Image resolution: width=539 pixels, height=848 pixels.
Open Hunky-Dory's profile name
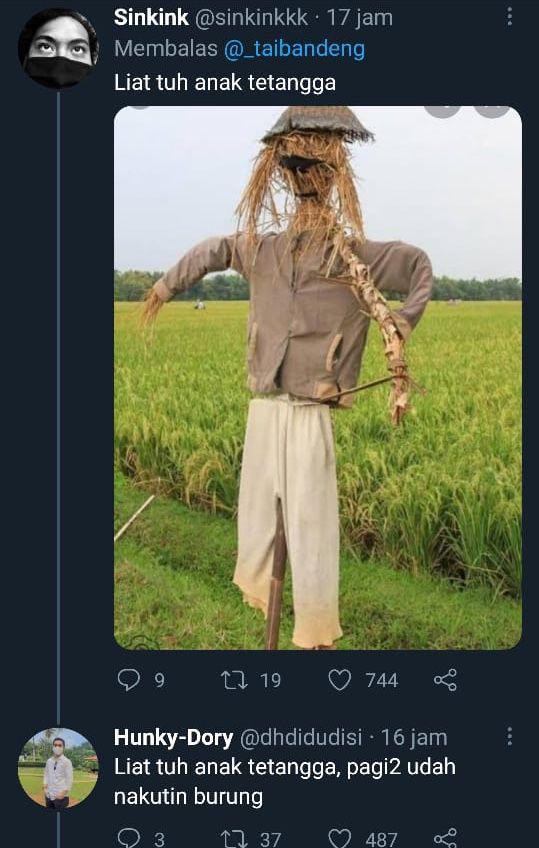[x=174, y=738]
